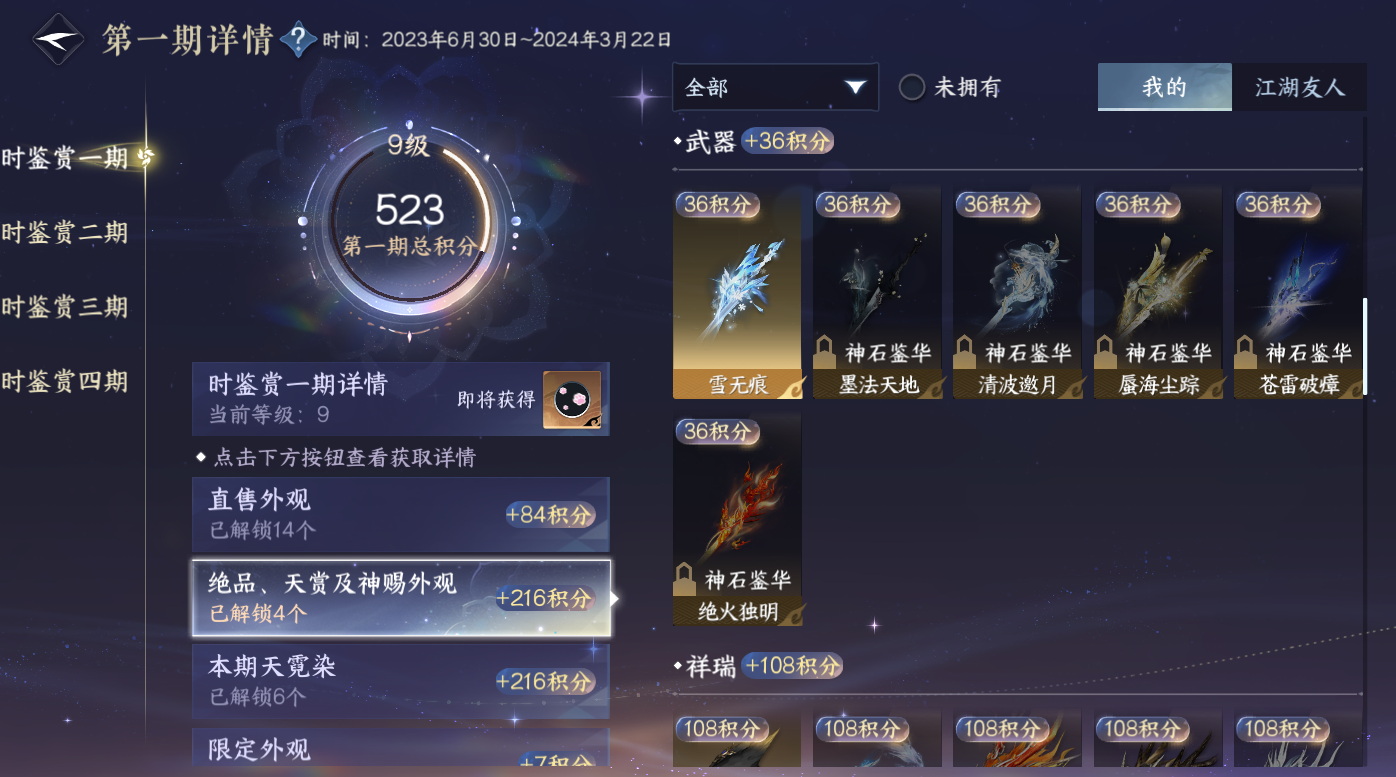This screenshot has height=777, width=1396.
Task: Select the 苍雷破瘴 weapon icon
Action: click(x=1298, y=292)
